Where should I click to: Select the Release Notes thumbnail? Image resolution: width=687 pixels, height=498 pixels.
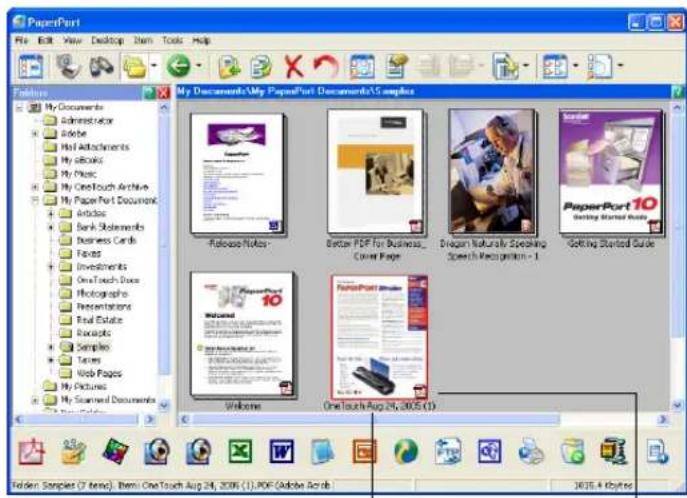coord(238,173)
